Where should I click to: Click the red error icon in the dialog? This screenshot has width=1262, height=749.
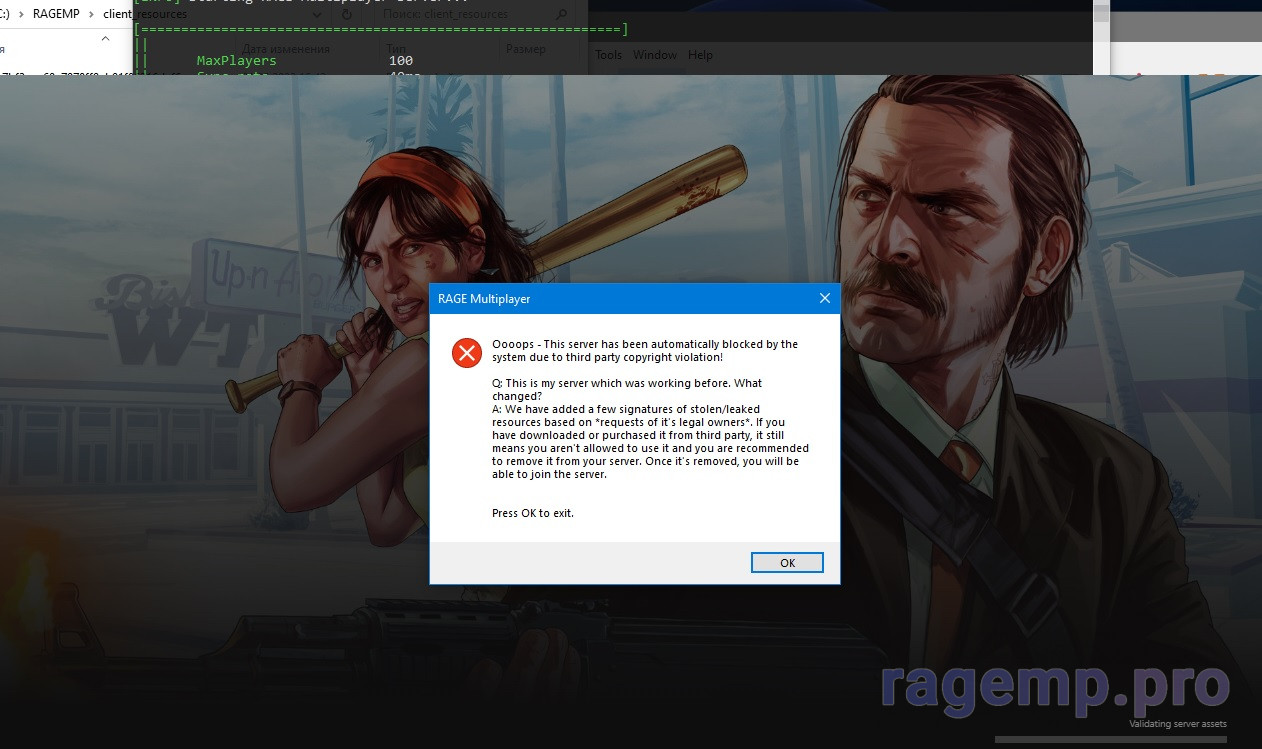(467, 352)
